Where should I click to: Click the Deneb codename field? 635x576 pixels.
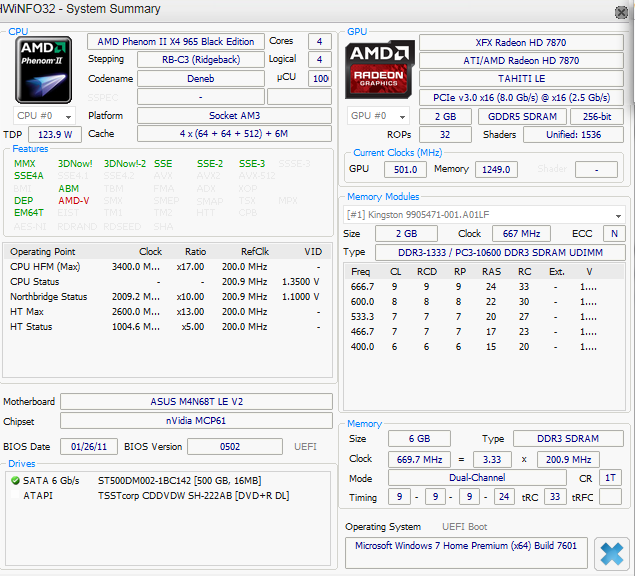tap(201, 79)
